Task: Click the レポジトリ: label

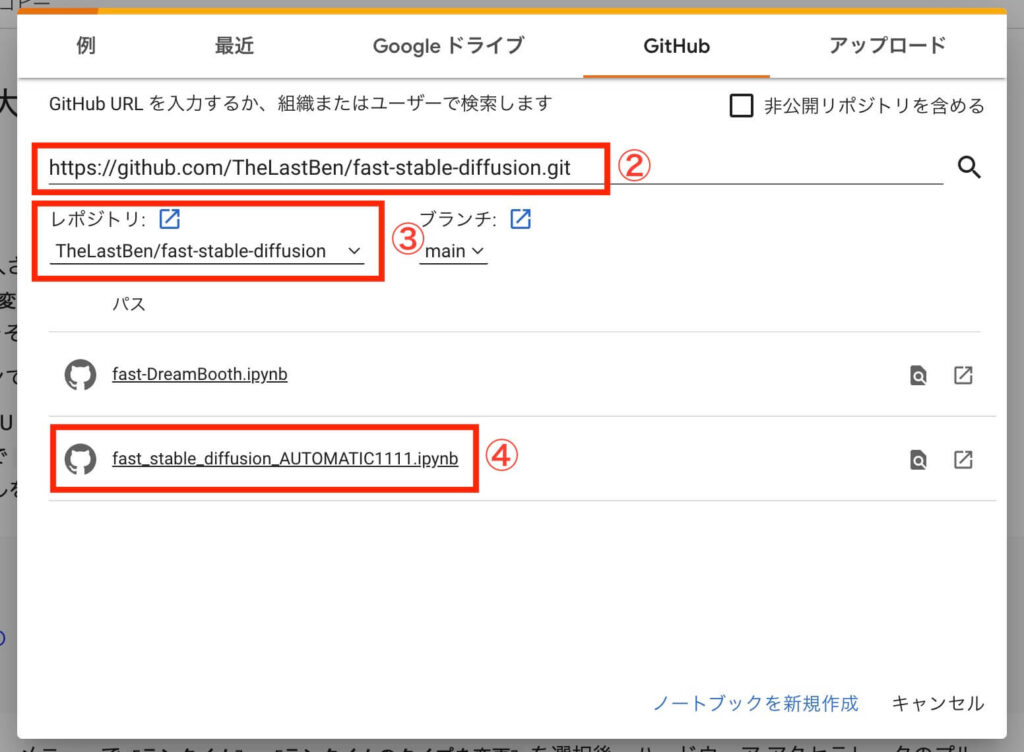Action: click(99, 219)
